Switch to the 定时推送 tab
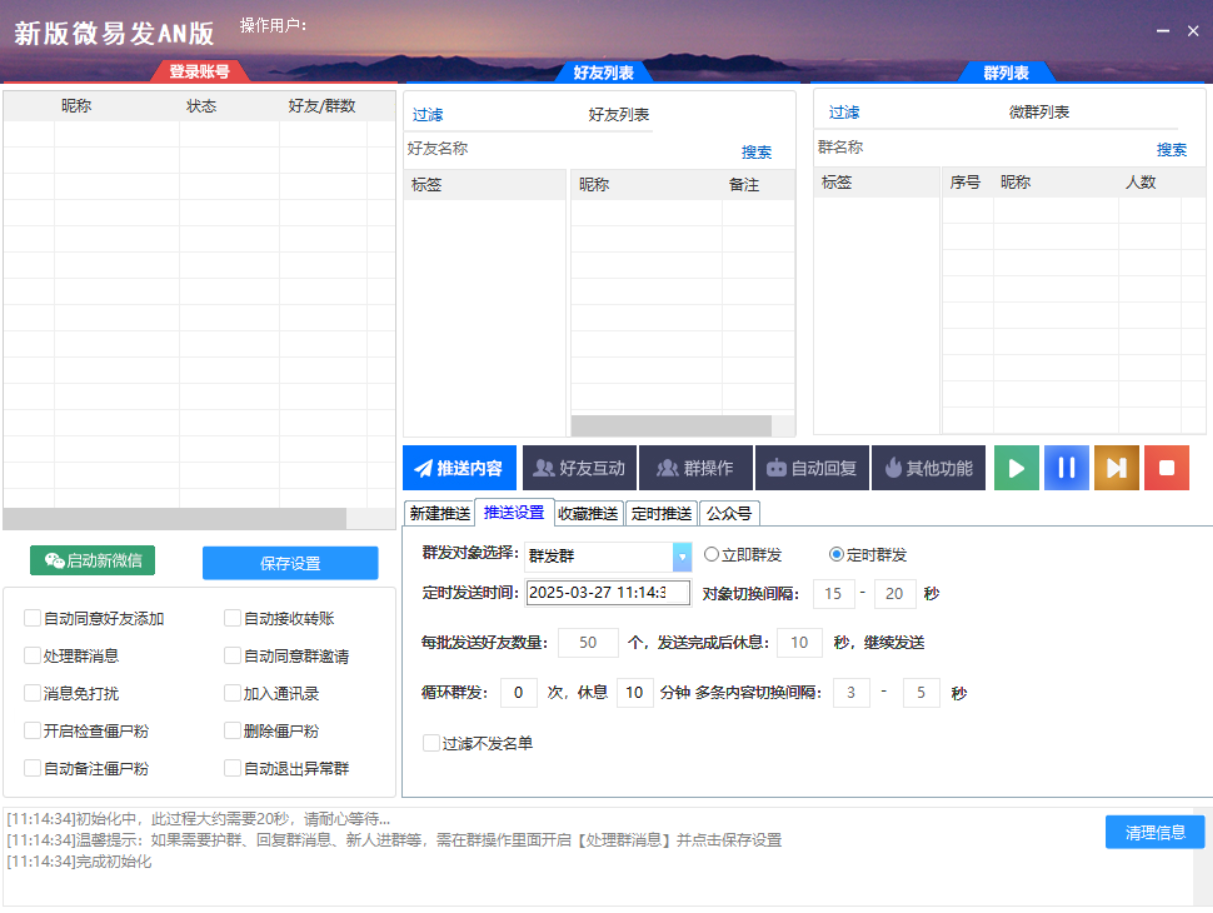Viewport: 1213px width, 913px height. (x=661, y=514)
